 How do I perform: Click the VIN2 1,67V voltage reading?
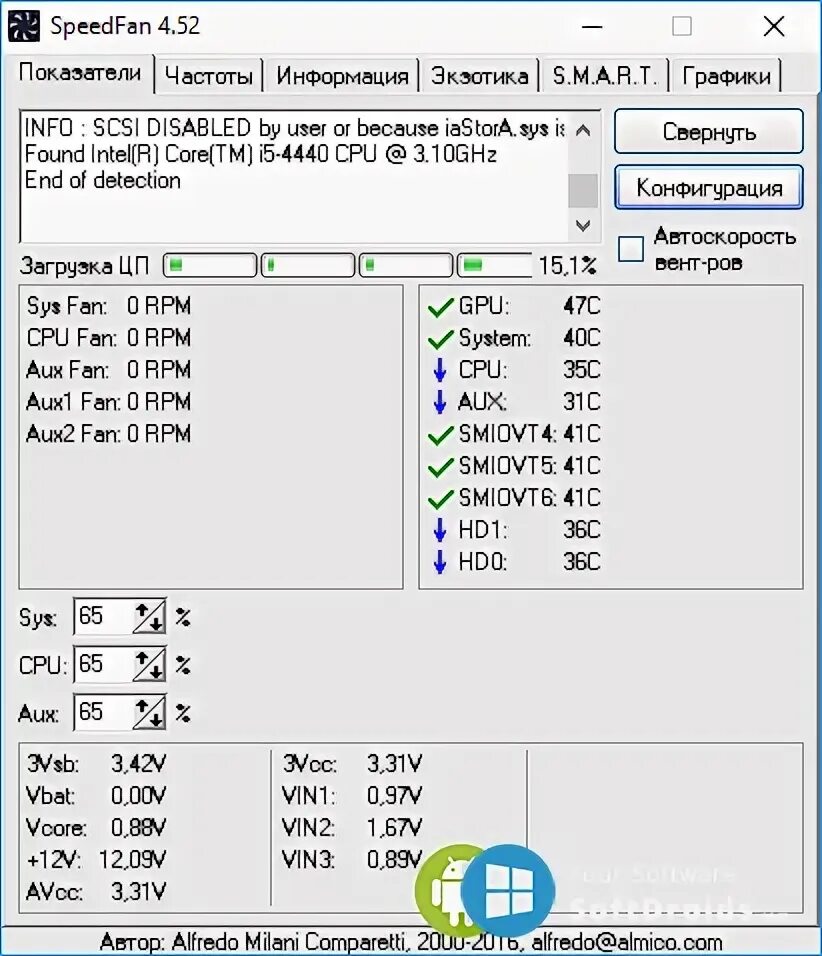352,828
